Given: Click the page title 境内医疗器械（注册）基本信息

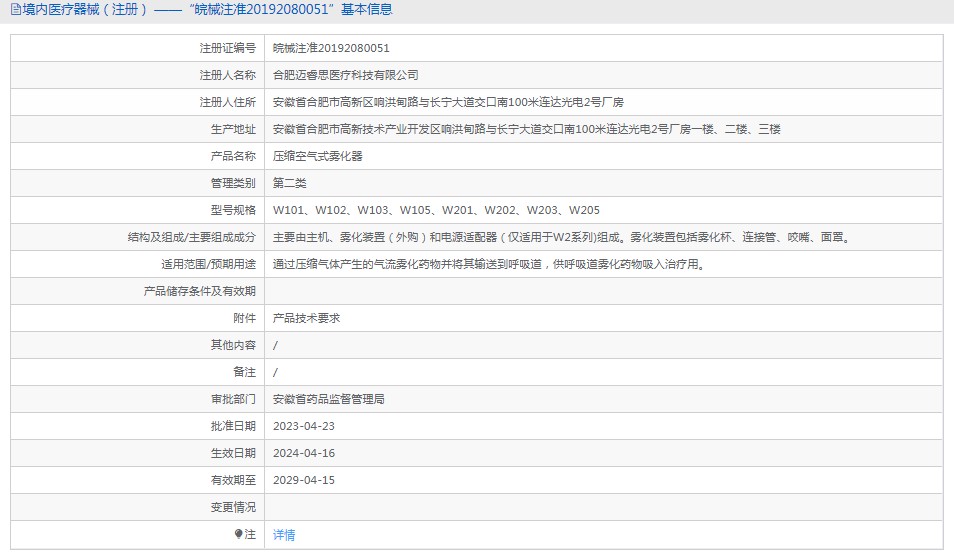Looking at the screenshot, I should 207,10.
